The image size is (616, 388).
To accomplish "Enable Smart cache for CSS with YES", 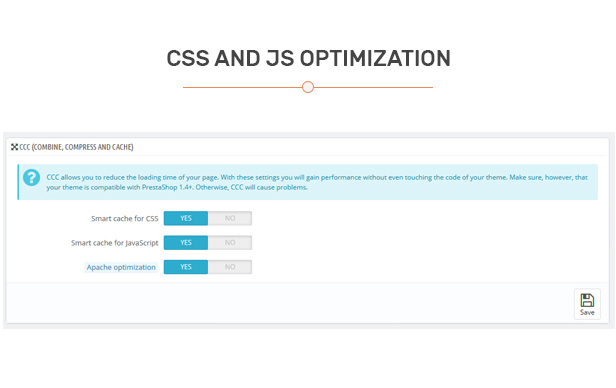I will point(186,218).
